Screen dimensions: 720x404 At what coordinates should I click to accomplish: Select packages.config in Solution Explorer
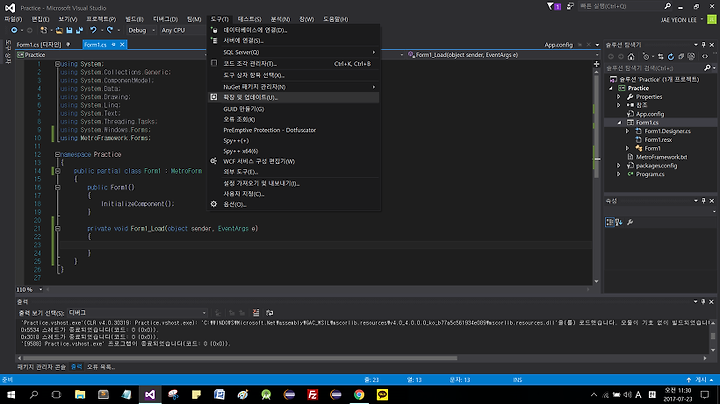pos(656,166)
